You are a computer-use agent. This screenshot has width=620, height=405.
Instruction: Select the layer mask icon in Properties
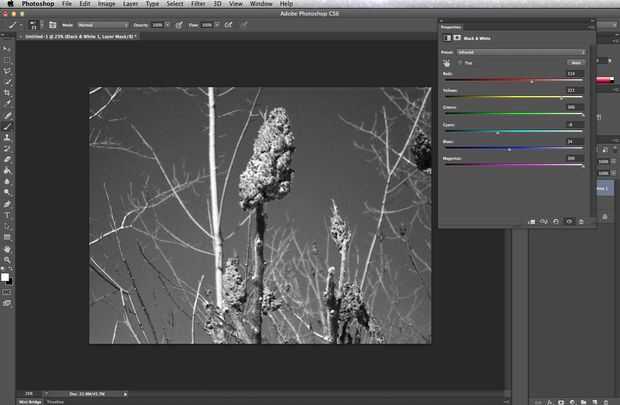pos(457,38)
